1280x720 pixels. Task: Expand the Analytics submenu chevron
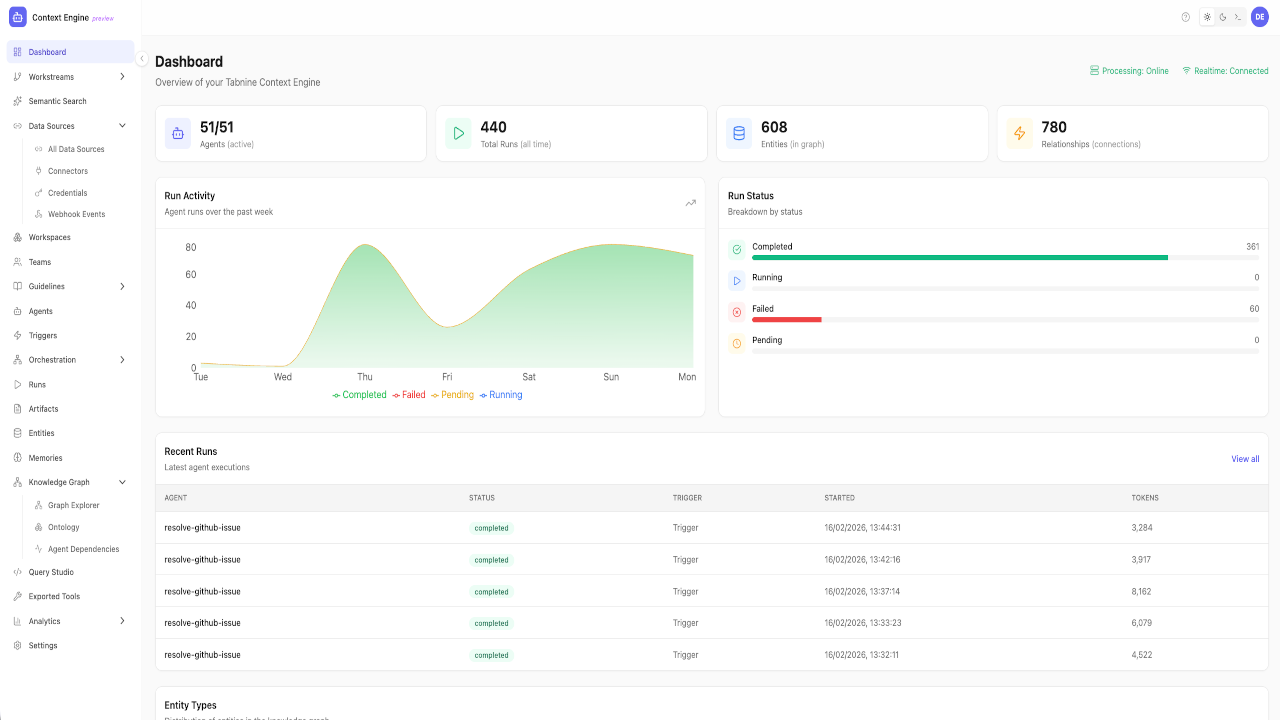tap(122, 621)
